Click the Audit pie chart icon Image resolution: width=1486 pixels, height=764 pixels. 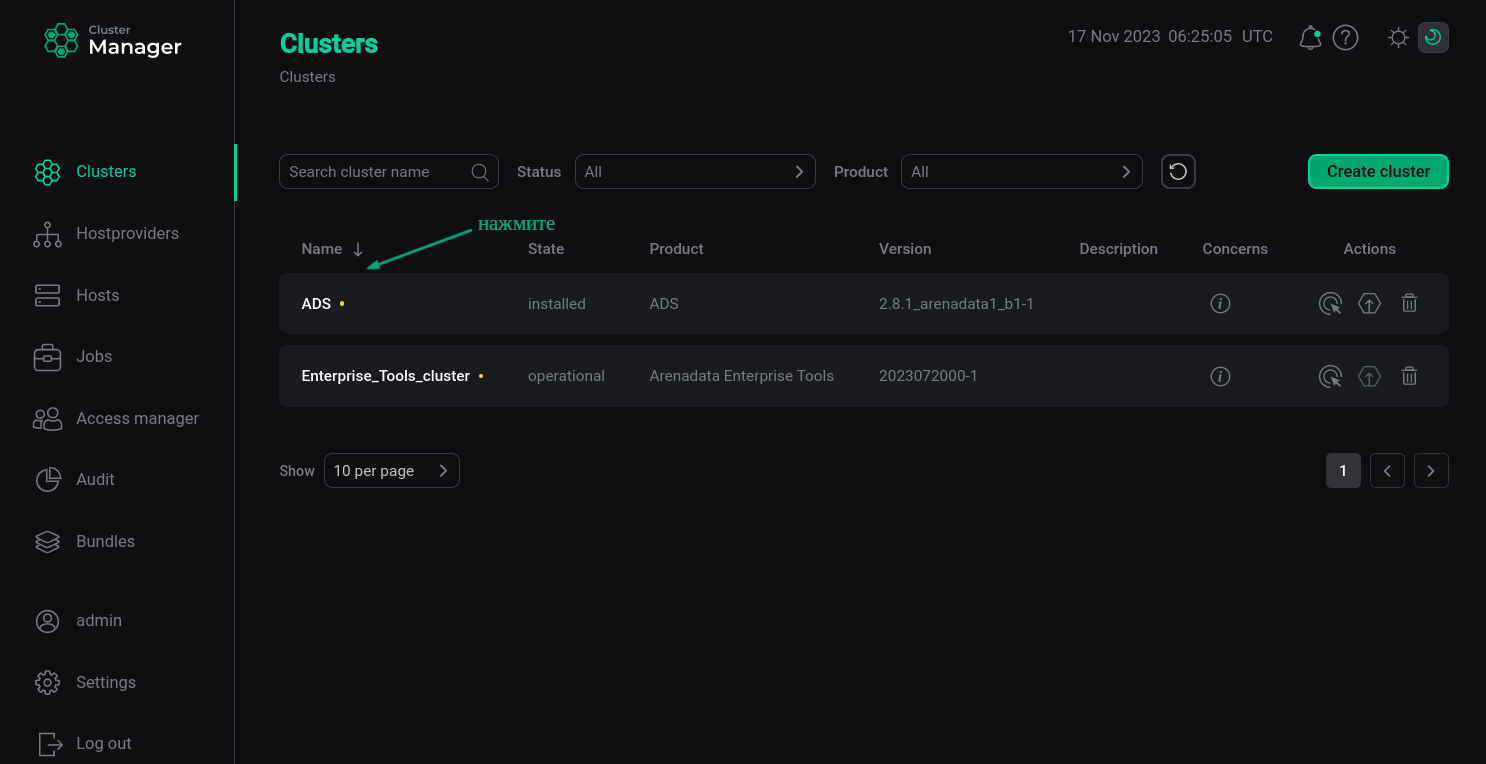point(47,480)
